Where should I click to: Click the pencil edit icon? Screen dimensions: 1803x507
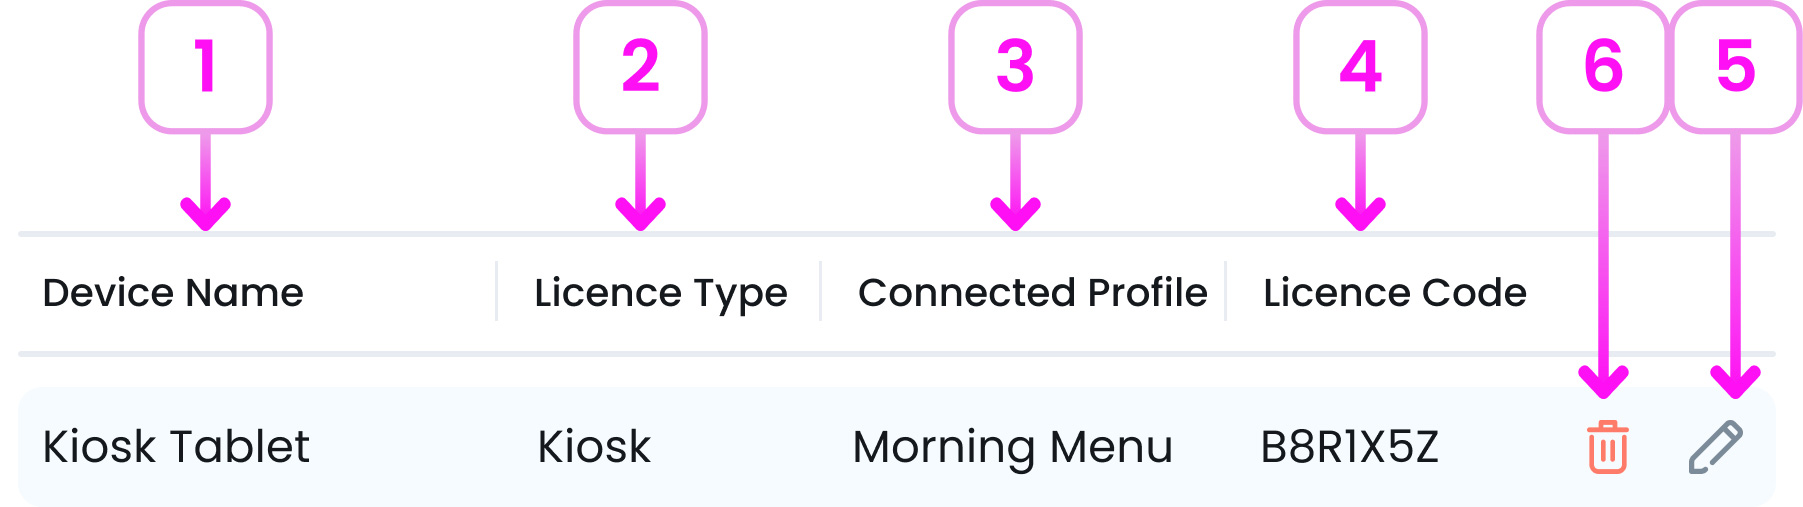(x=1715, y=447)
